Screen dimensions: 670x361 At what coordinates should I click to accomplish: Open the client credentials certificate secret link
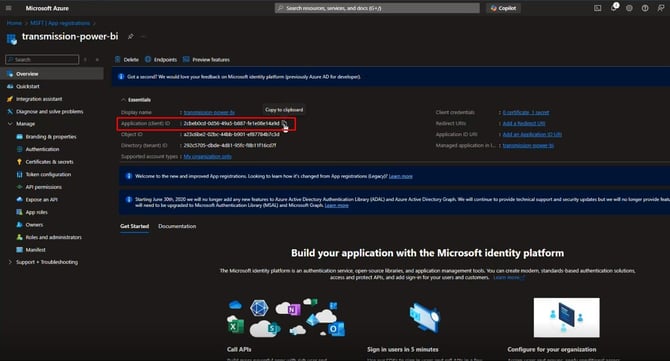coord(526,112)
